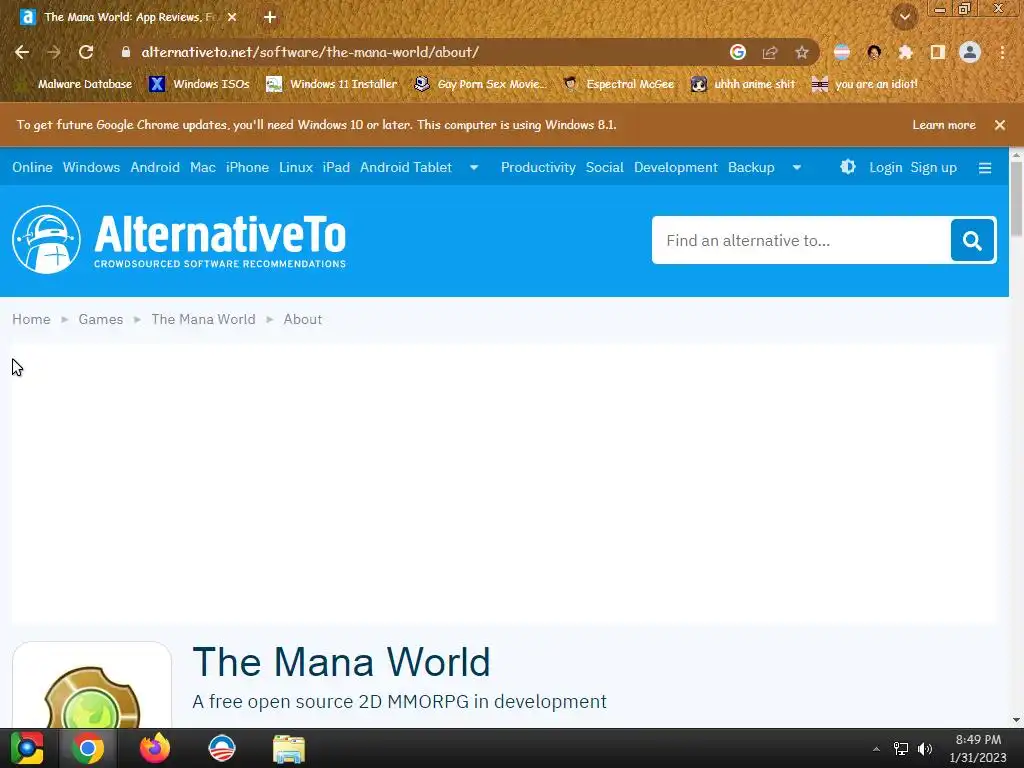Go back using the browser back arrow

22,52
